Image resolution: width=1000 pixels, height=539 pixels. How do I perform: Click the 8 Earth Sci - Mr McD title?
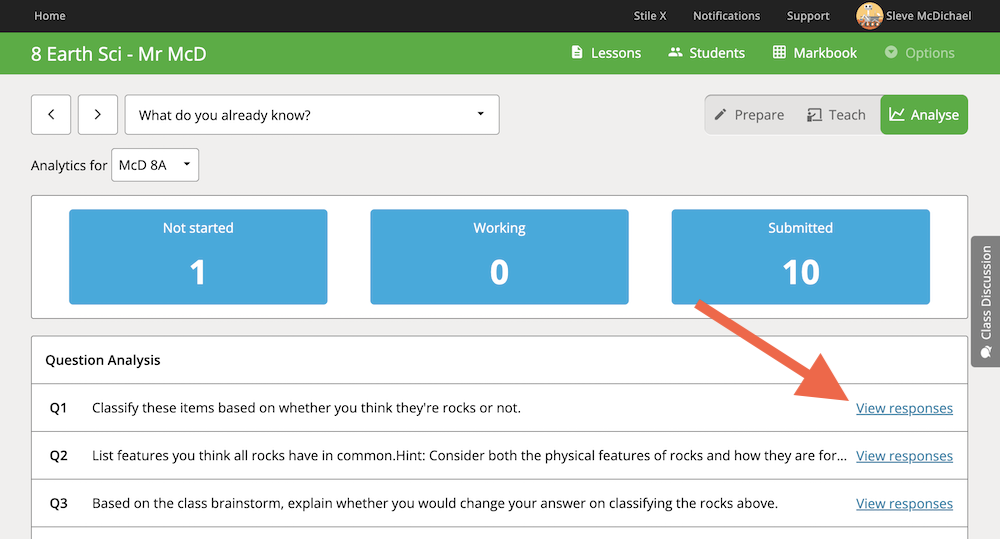coord(119,54)
